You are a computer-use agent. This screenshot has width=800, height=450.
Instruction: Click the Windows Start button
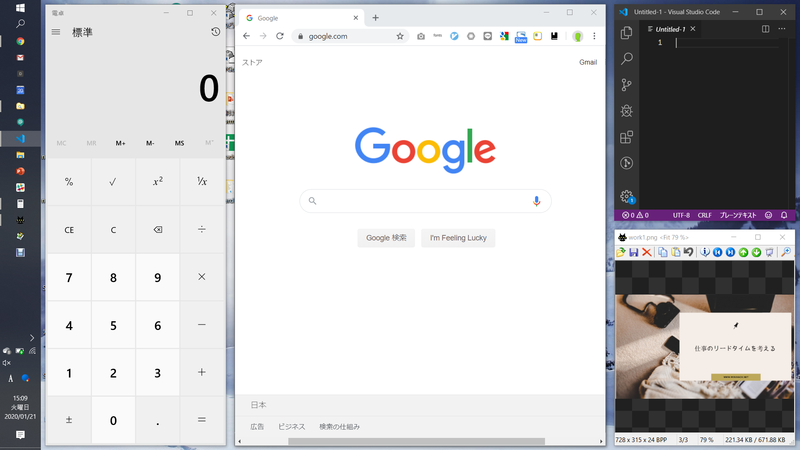tap(20, 8)
